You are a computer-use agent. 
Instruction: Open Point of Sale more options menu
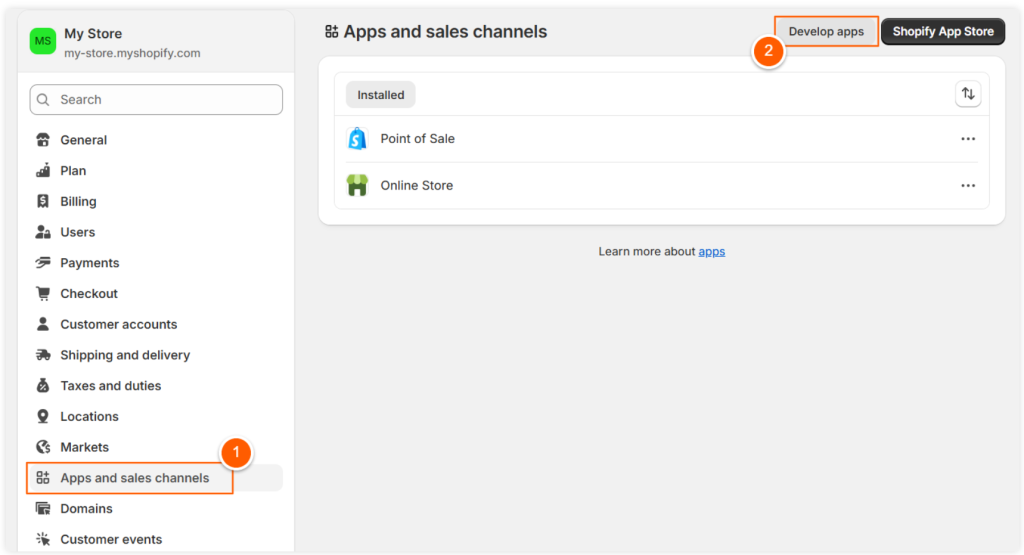[x=968, y=138]
